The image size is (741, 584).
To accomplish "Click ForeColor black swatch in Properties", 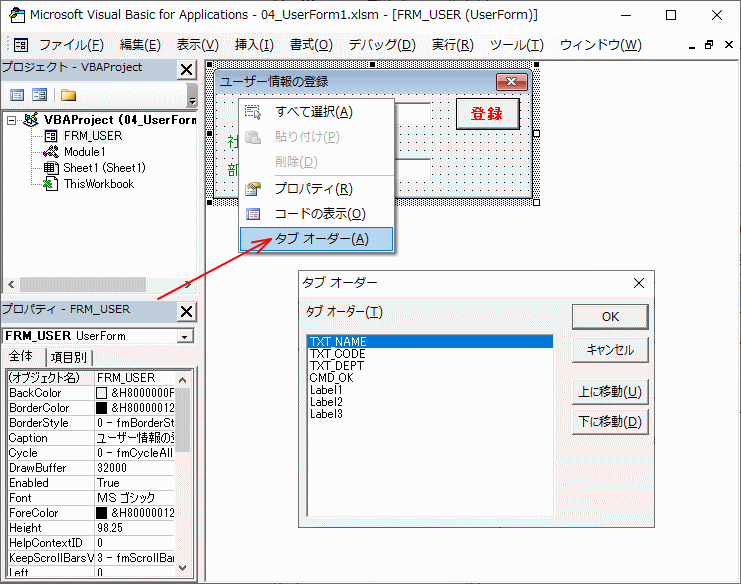I will pos(102,513).
